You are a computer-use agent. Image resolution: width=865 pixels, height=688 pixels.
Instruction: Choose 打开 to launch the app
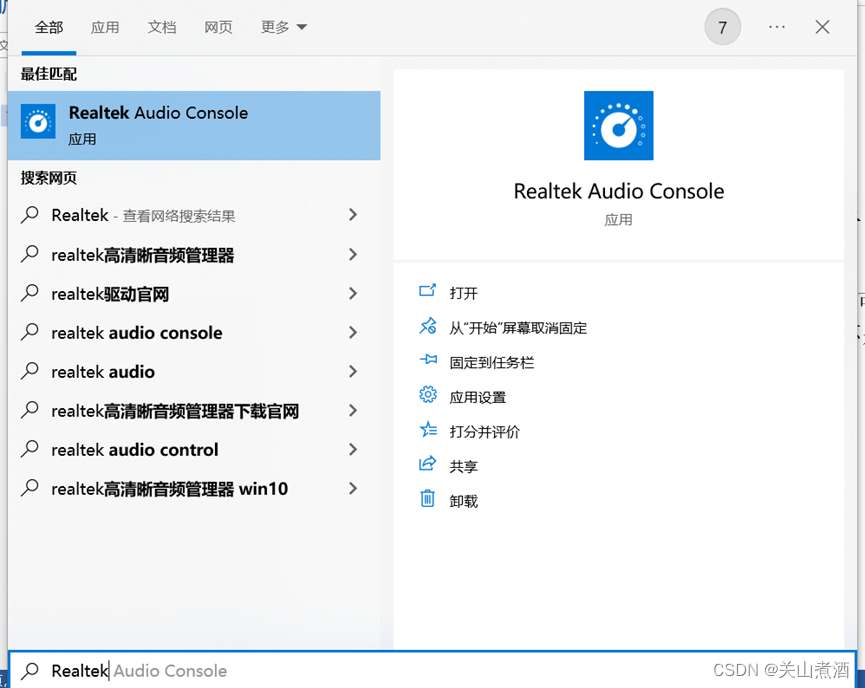(463, 293)
